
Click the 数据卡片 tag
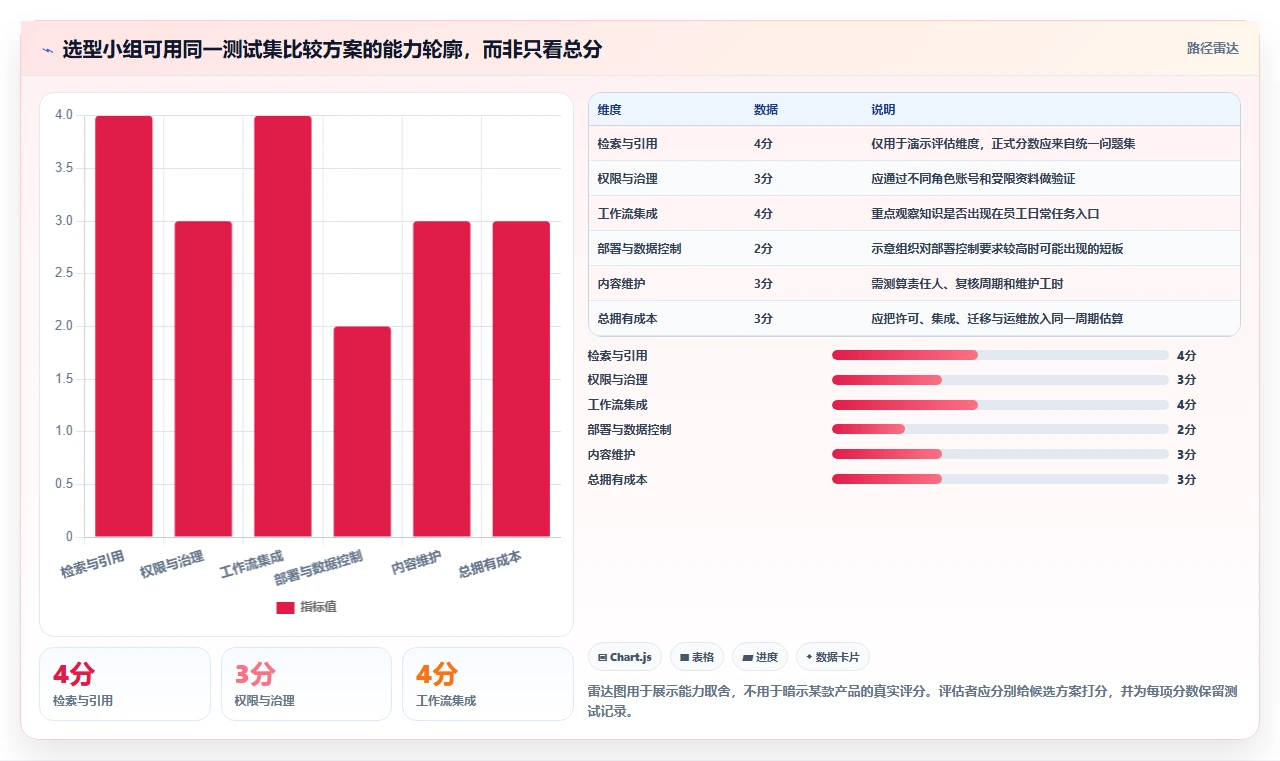(x=833, y=657)
